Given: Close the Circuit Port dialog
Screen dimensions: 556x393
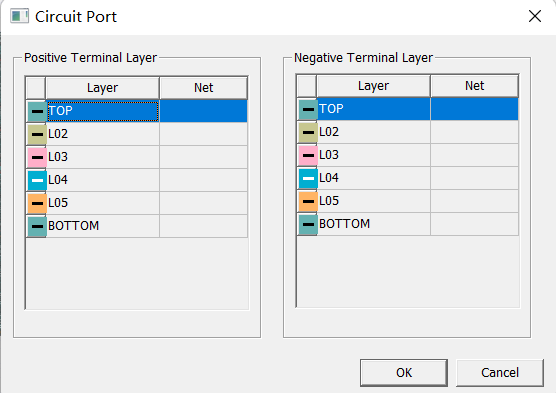Looking at the screenshot, I should point(535,16).
